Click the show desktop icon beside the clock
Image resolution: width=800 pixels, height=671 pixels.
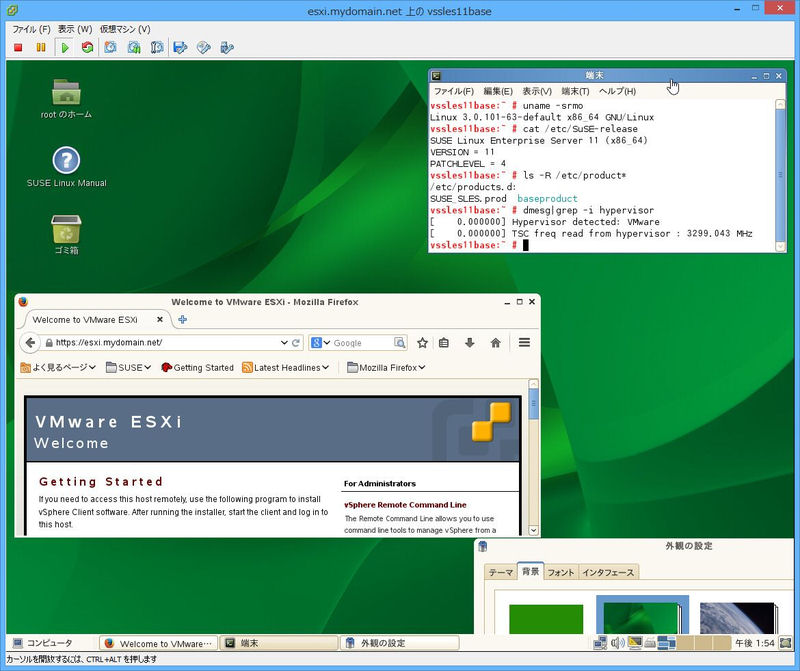click(x=785, y=643)
